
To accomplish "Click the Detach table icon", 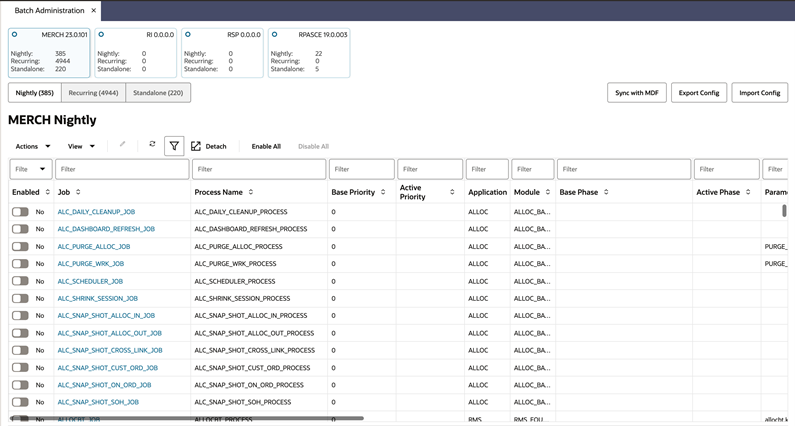I will pos(196,146).
